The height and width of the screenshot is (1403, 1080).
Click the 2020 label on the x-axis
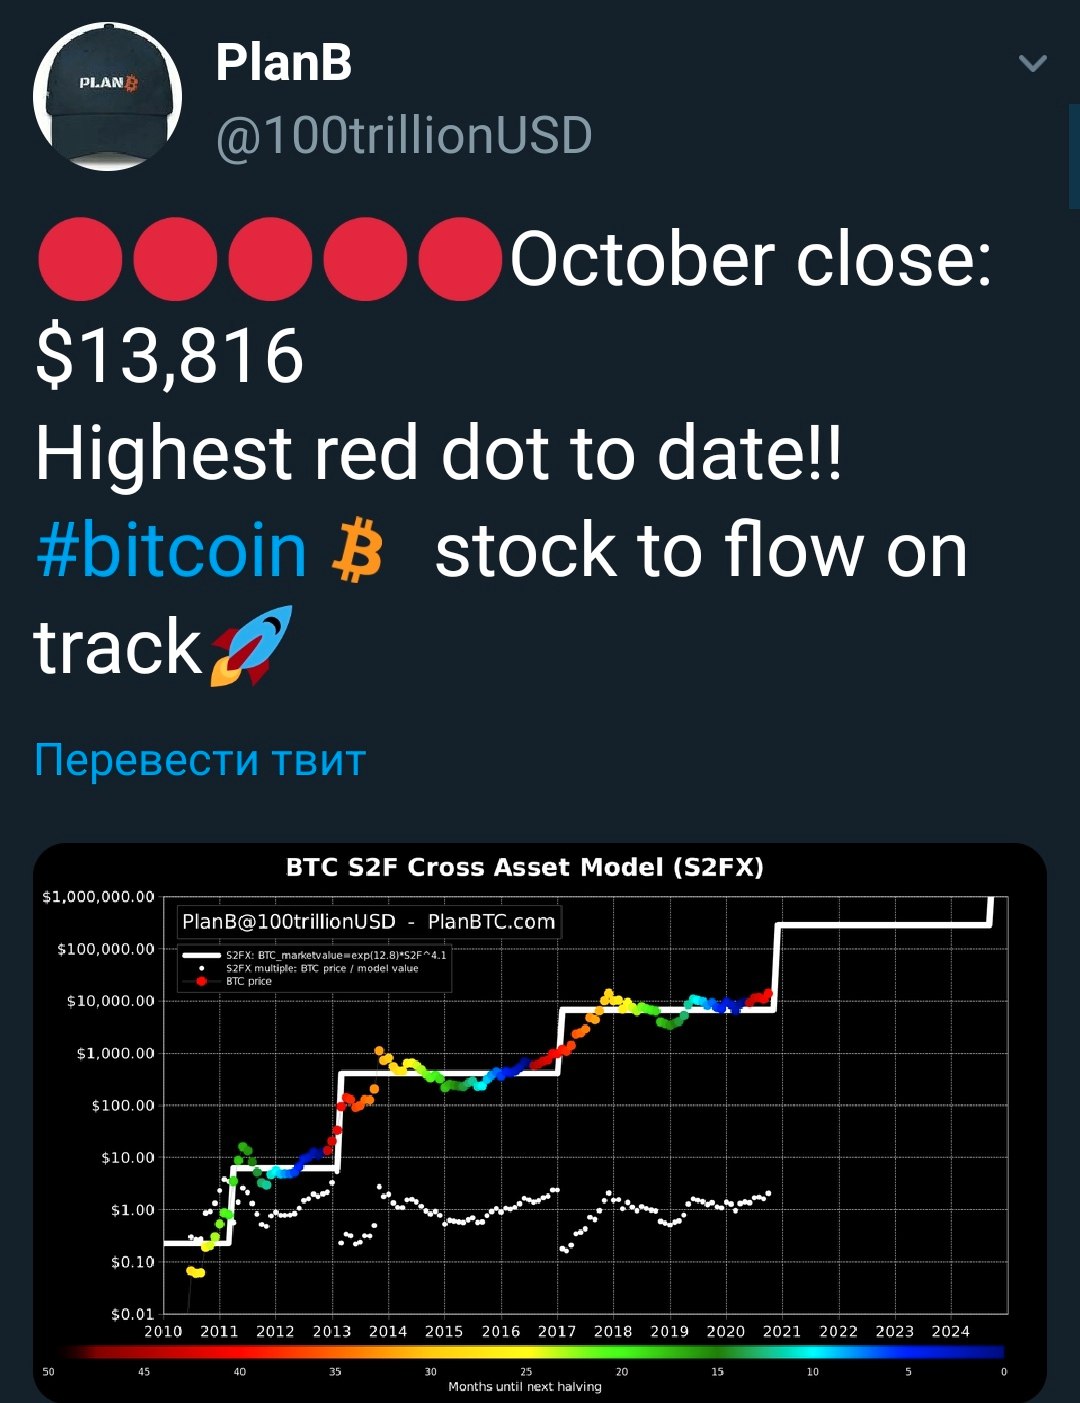coord(726,1331)
